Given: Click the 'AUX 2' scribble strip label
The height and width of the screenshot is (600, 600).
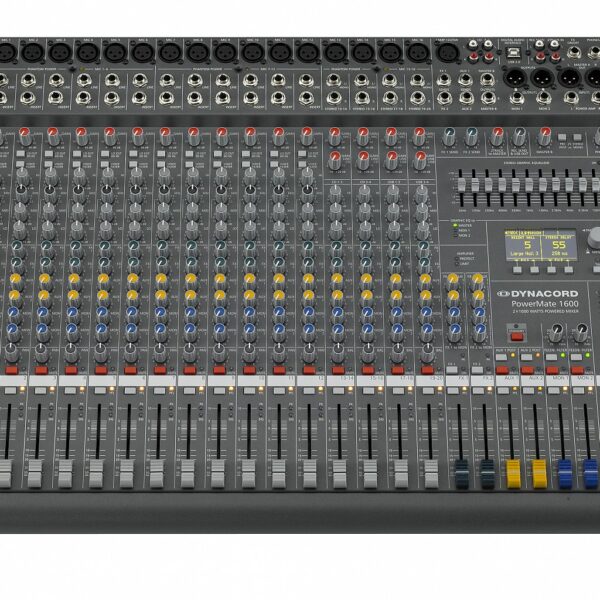Looking at the screenshot, I should (x=535, y=378).
